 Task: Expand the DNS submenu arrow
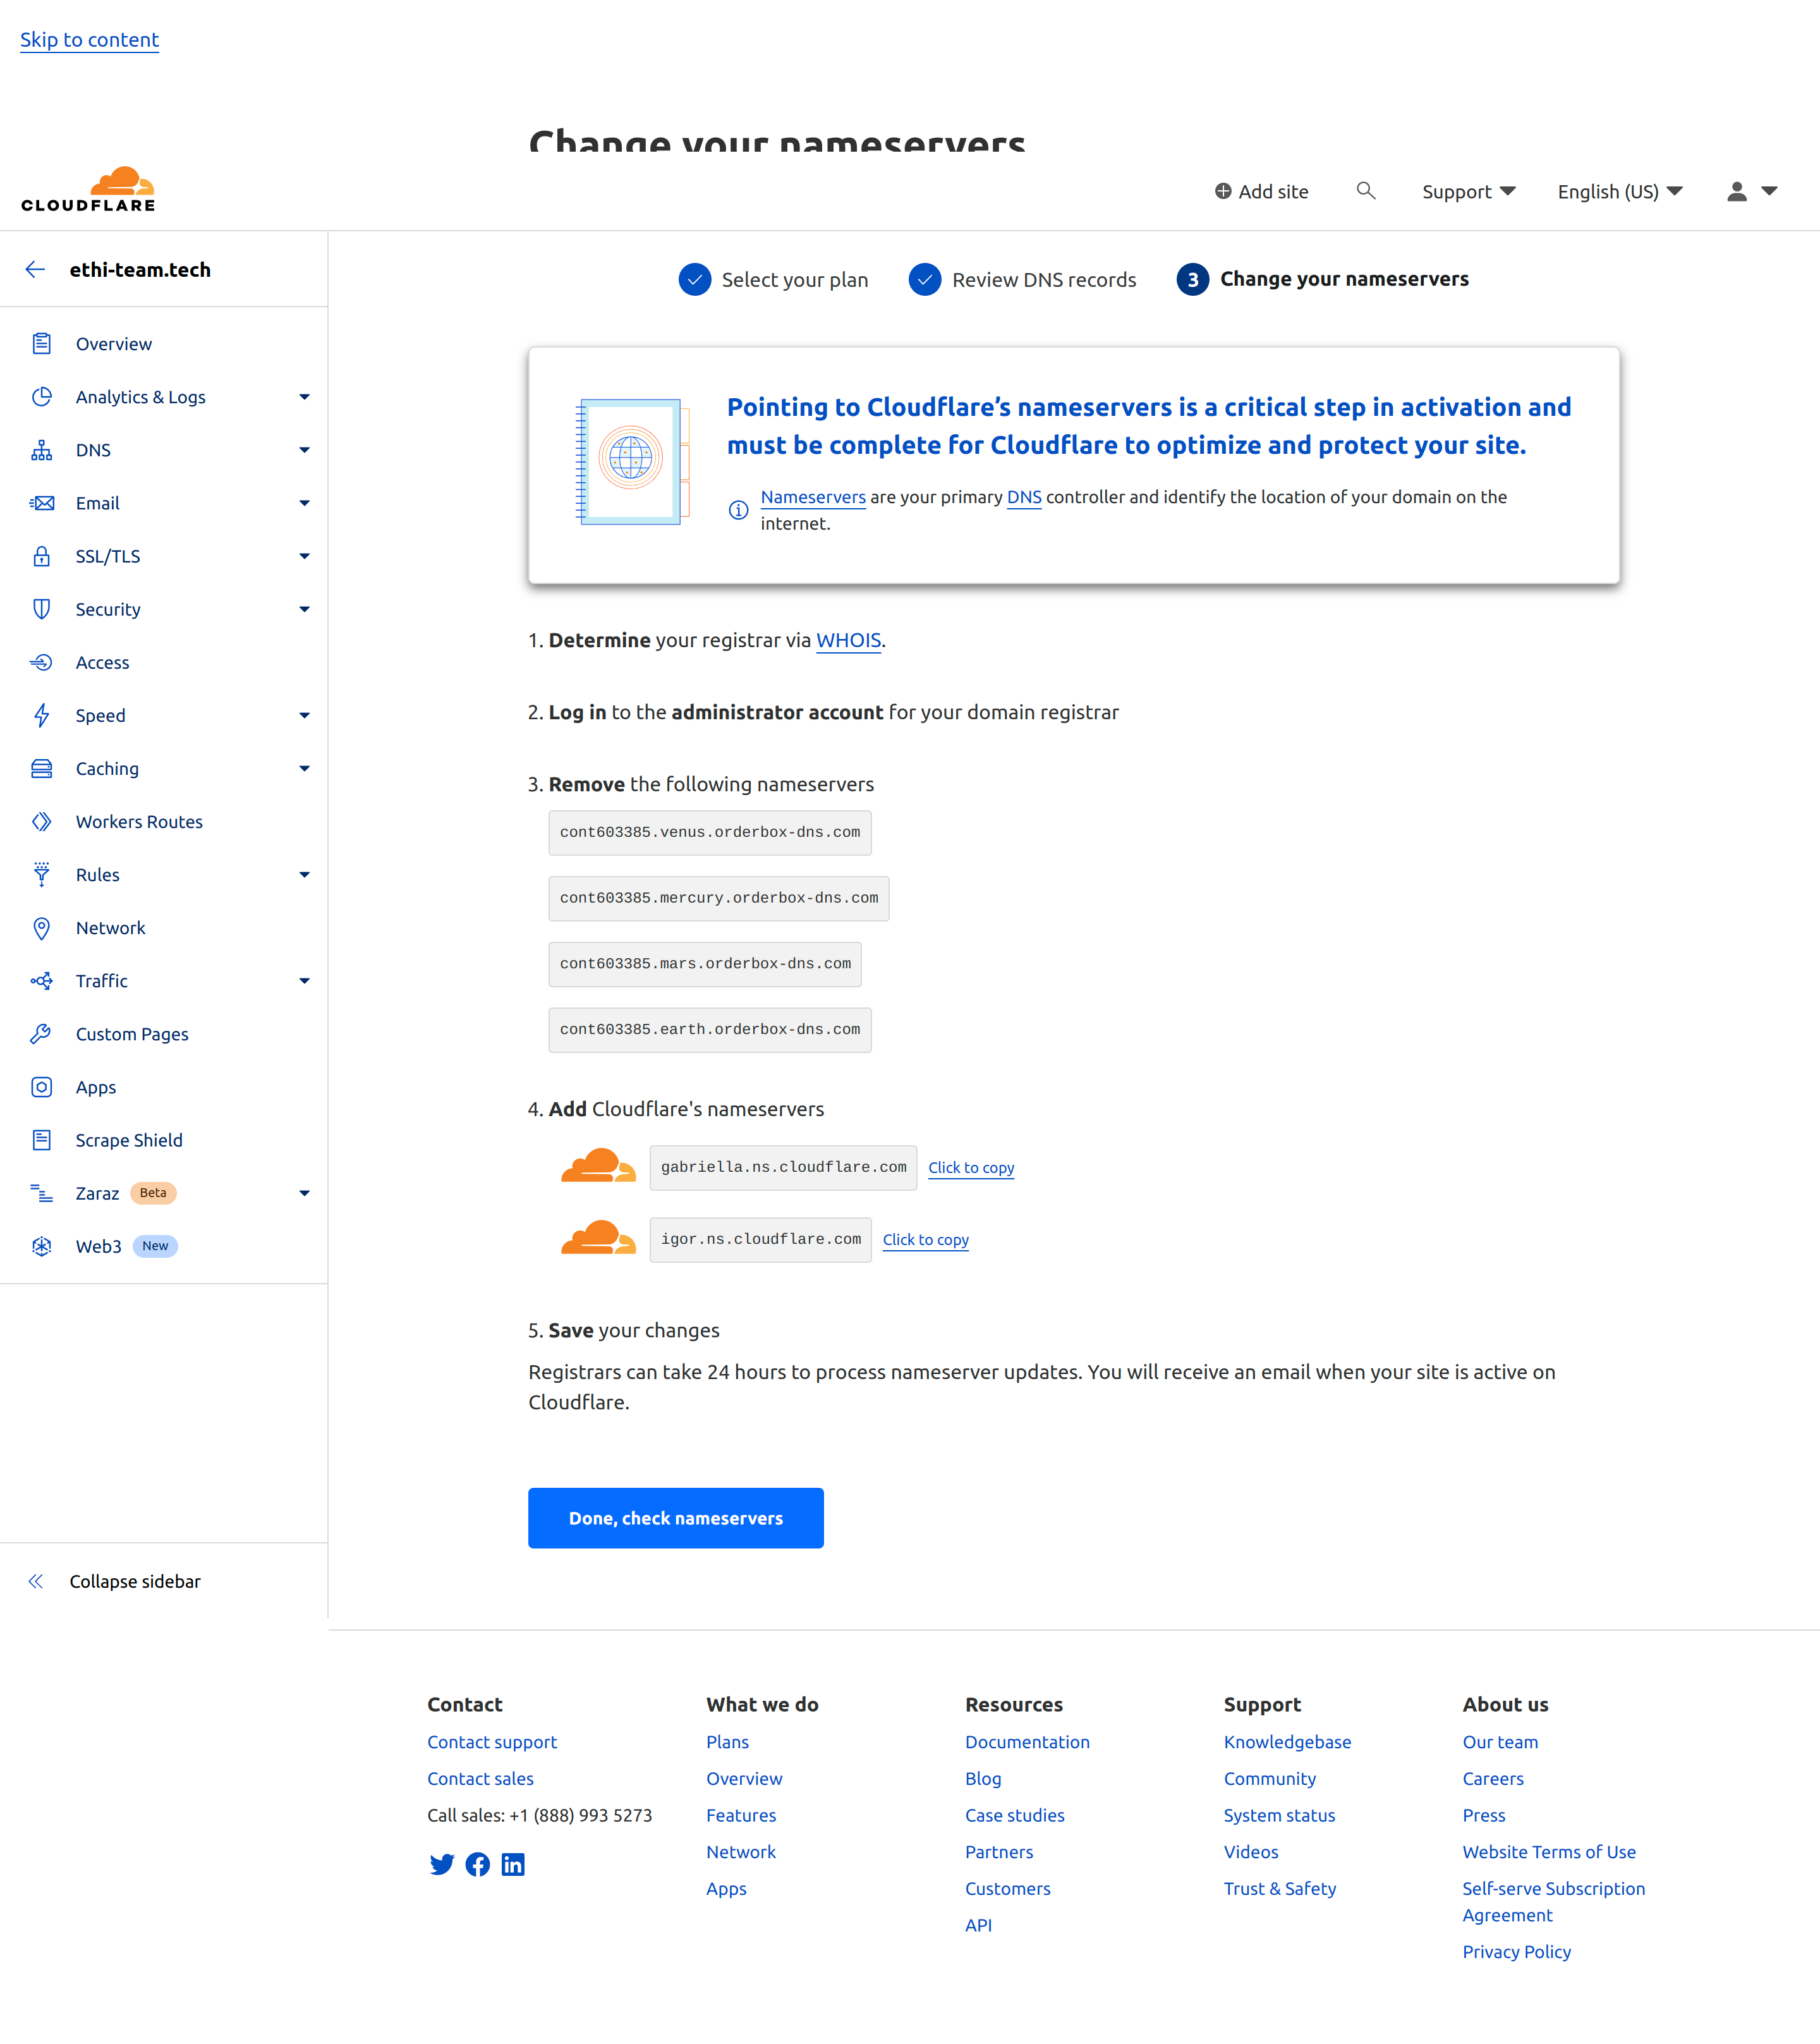coord(304,450)
